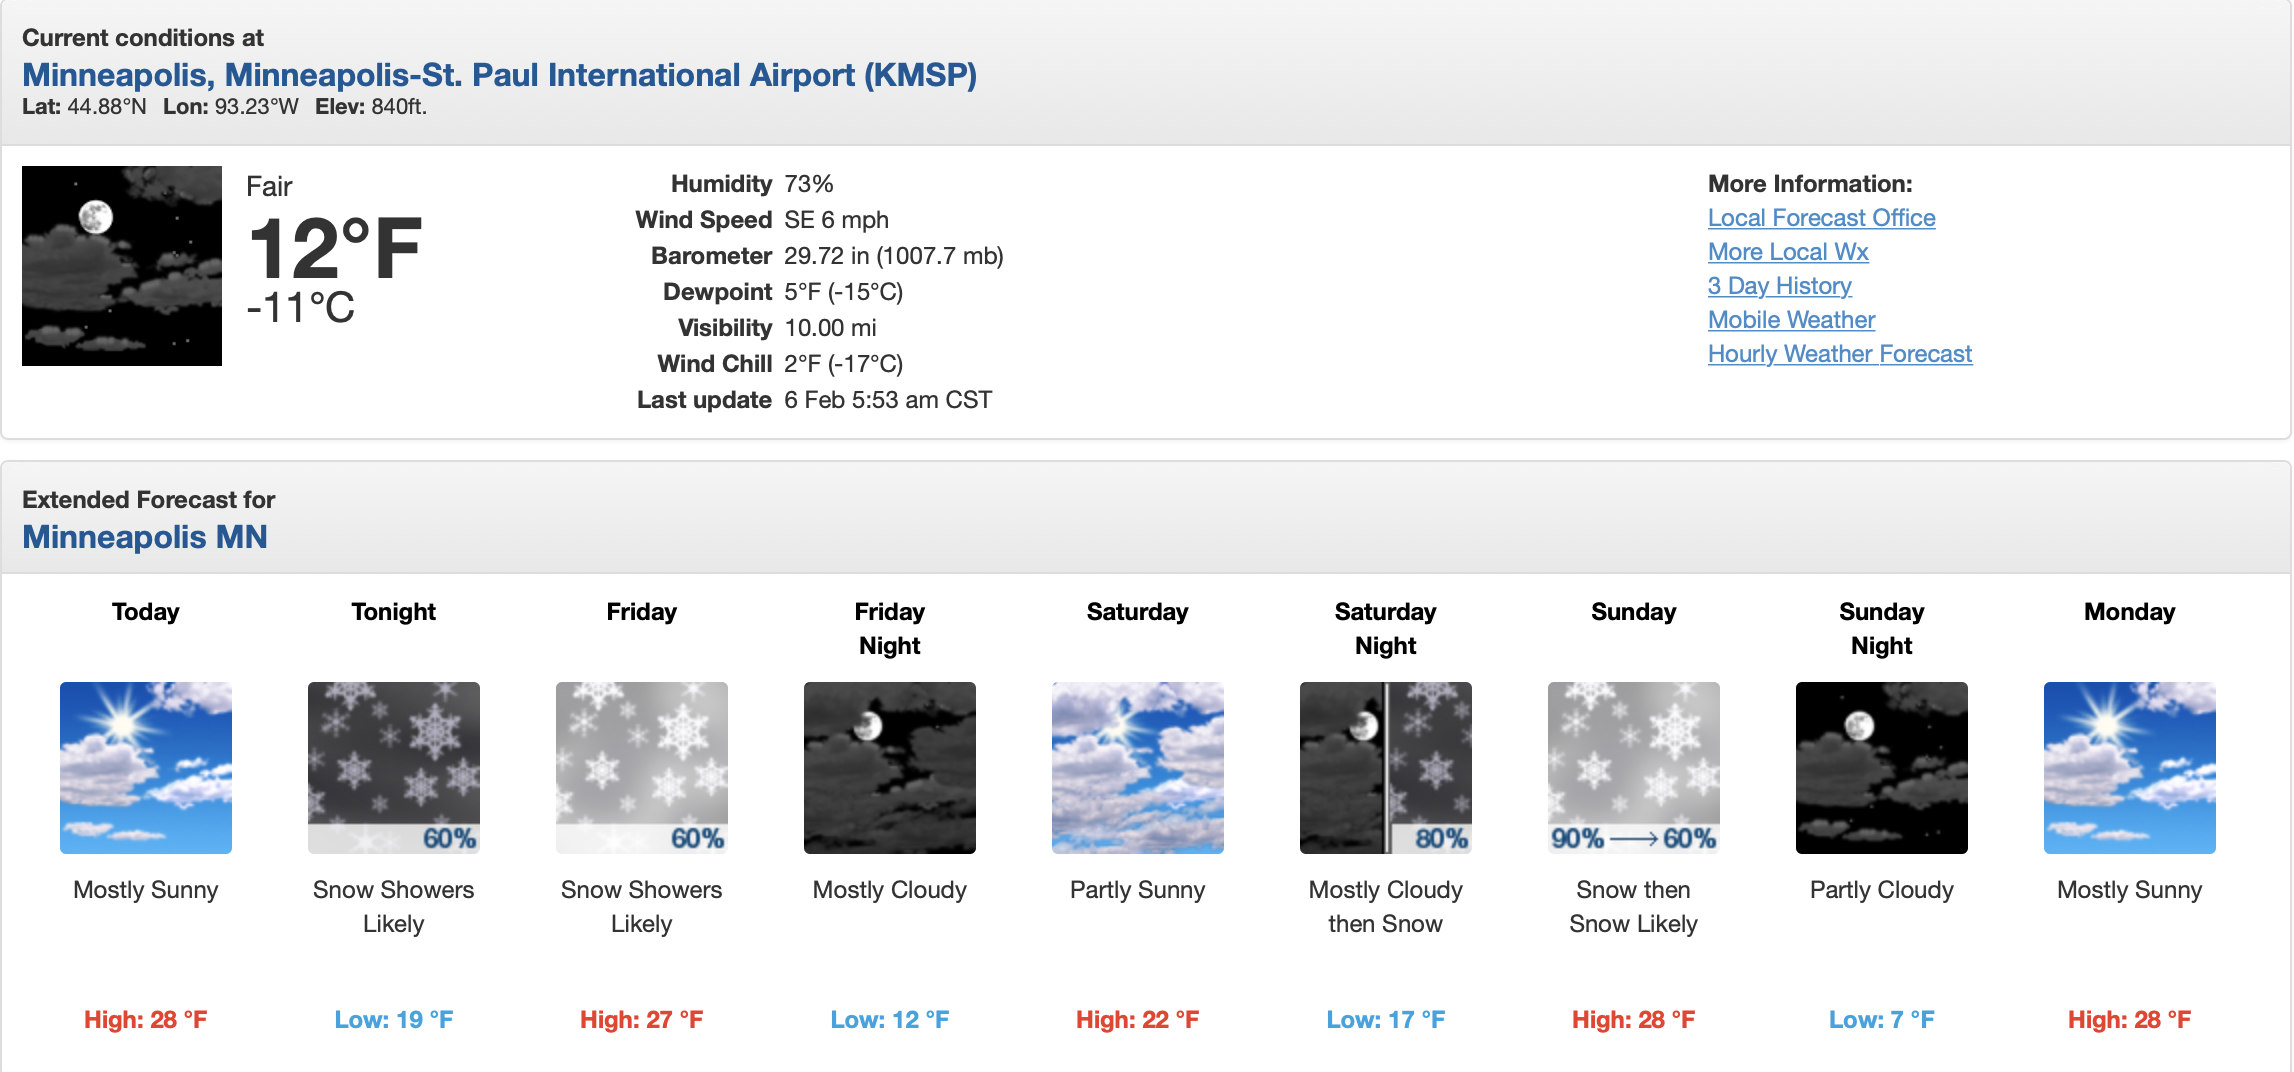Click Sunday's 90% to 60% snow icon
The height and width of the screenshot is (1072, 2294).
tap(1634, 768)
